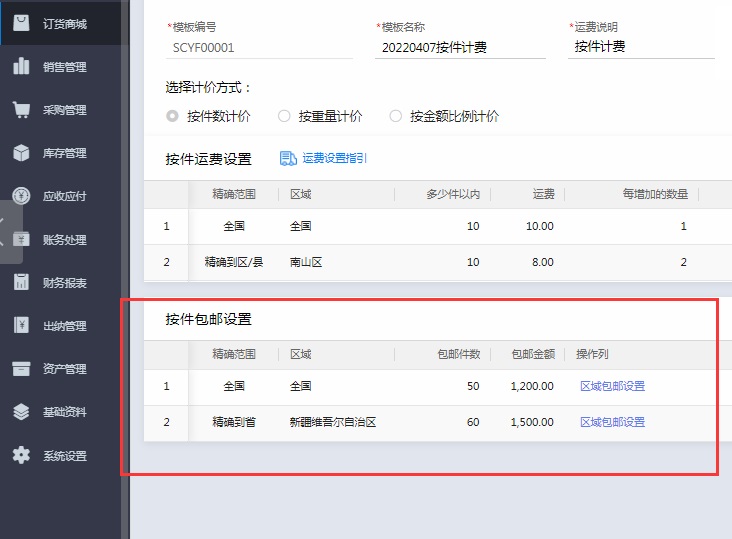The image size is (732, 539).
Task: Click the 基础资料 layers icon
Action: [x=21, y=412]
